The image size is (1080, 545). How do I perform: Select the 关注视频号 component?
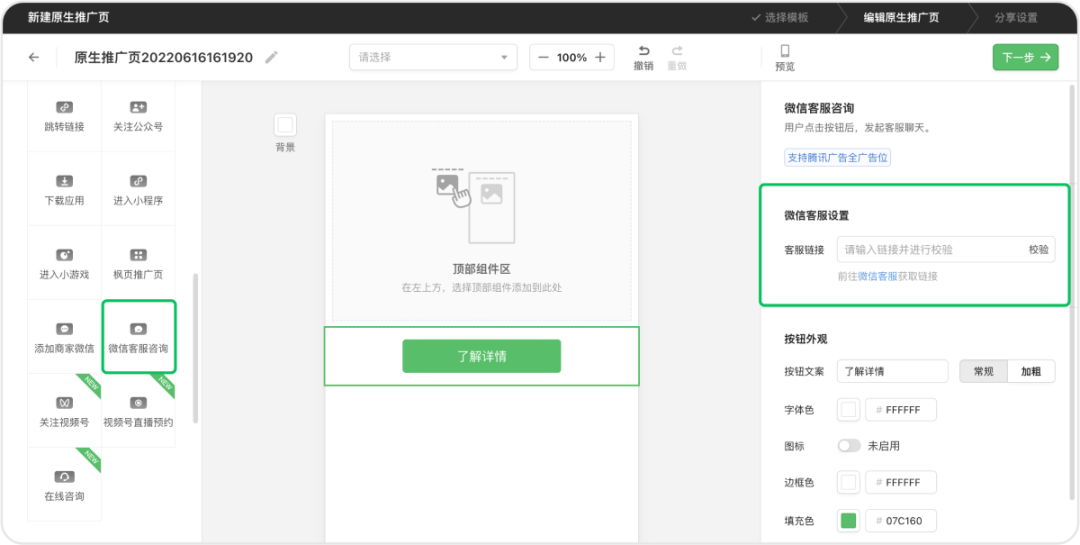click(x=64, y=411)
